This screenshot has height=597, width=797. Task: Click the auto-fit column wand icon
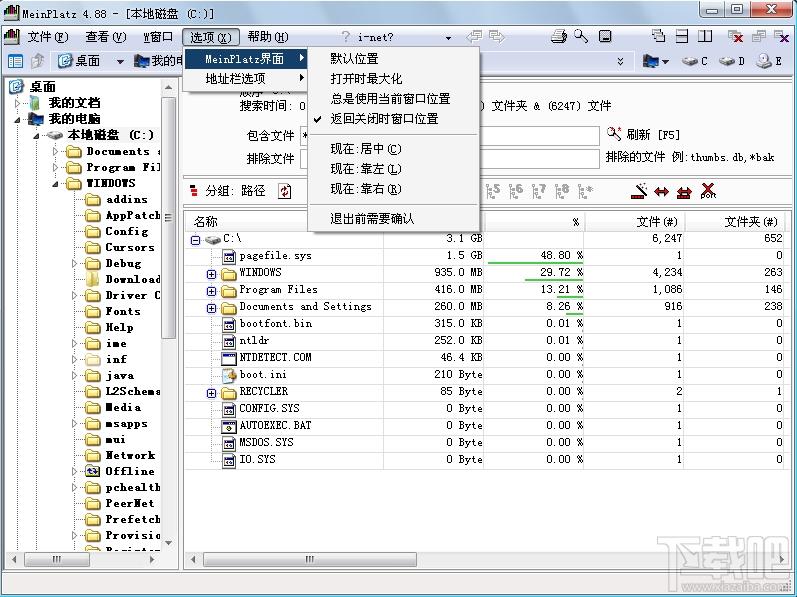click(x=639, y=191)
